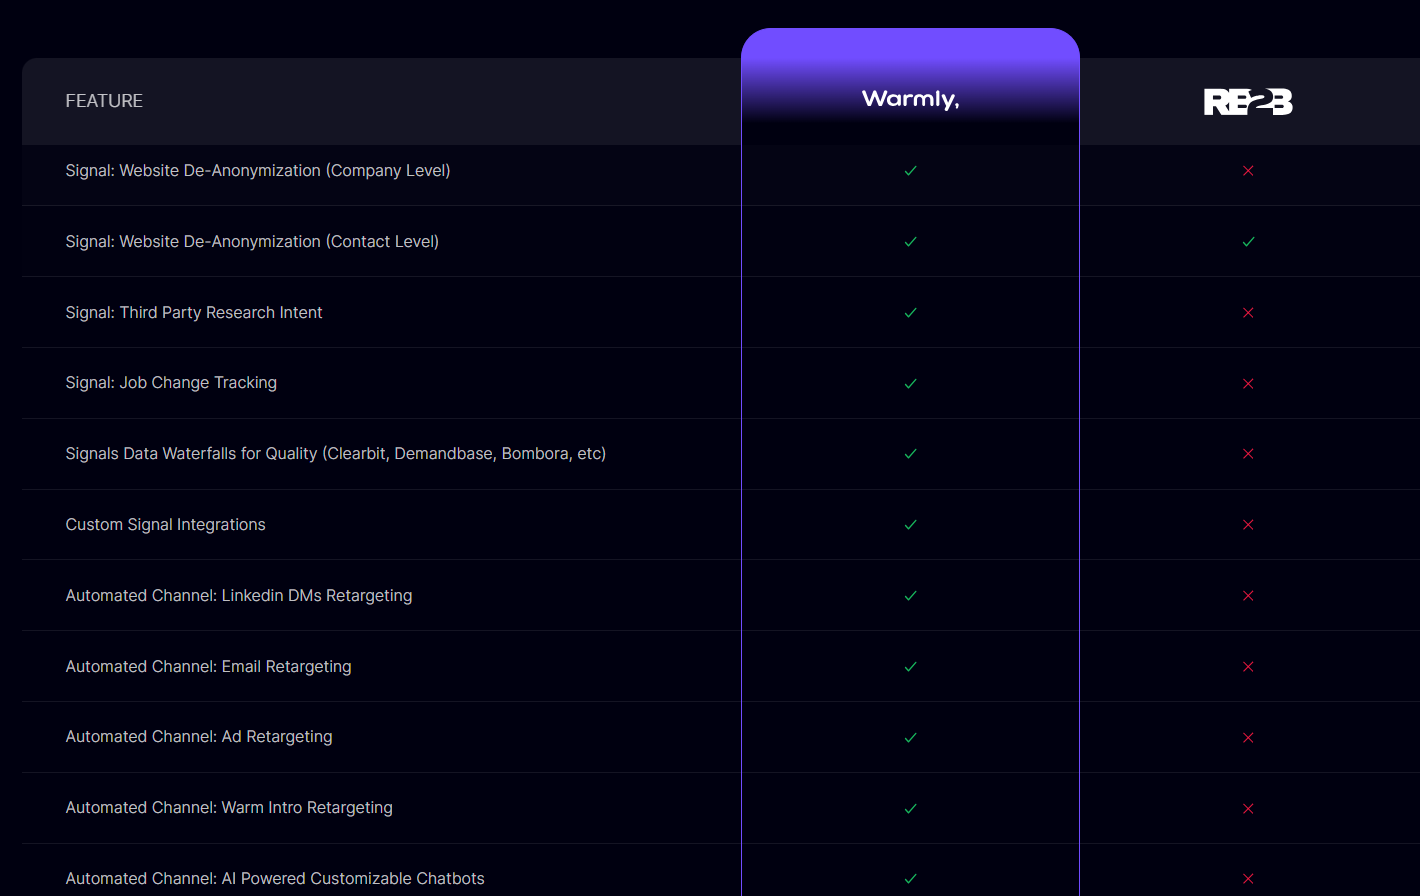Click Warmly checkmark for Contact Level De-Anonymization
The width and height of the screenshot is (1420, 896).
coord(910,242)
